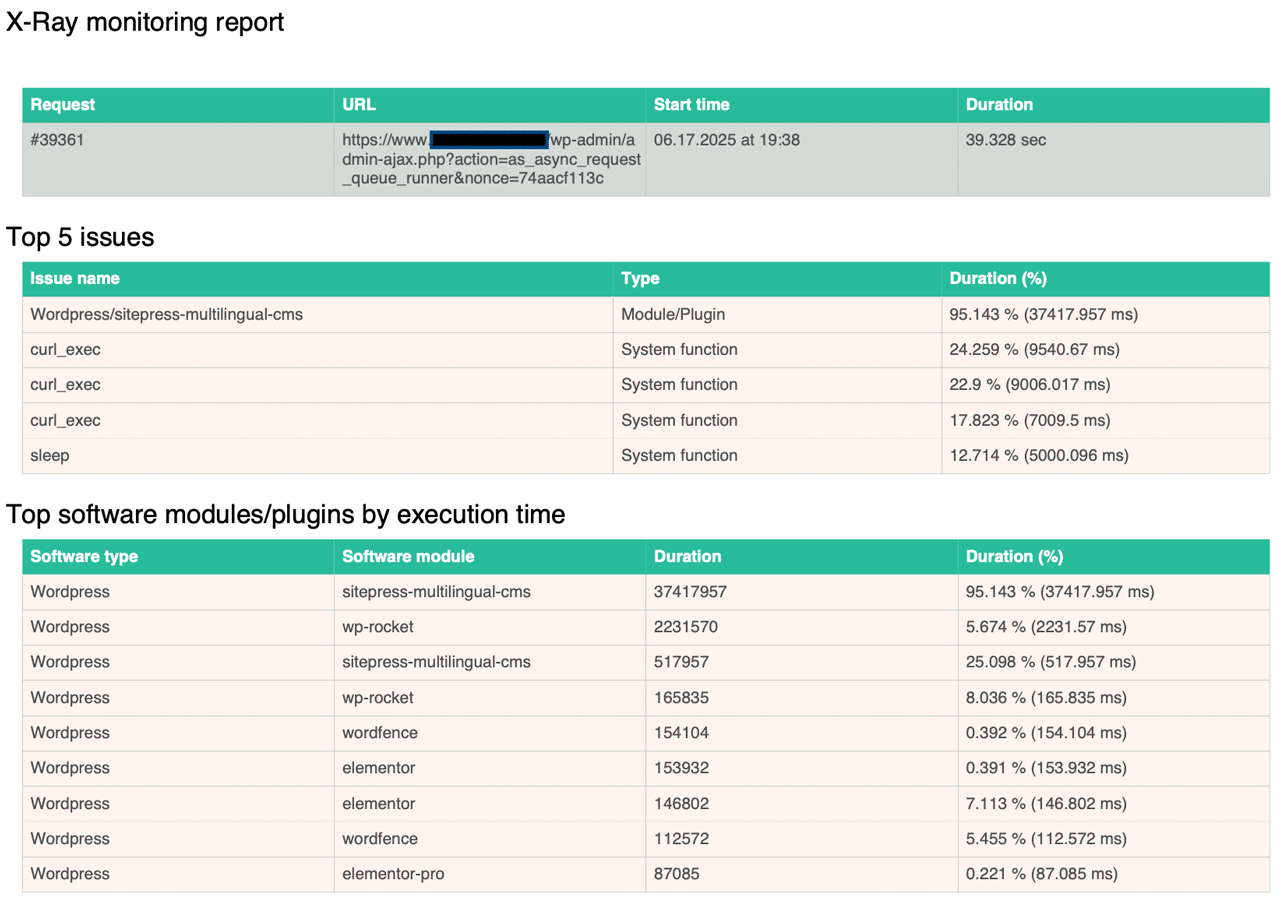1280x903 pixels.
Task: Click the "Type" column header
Action: tap(777, 279)
